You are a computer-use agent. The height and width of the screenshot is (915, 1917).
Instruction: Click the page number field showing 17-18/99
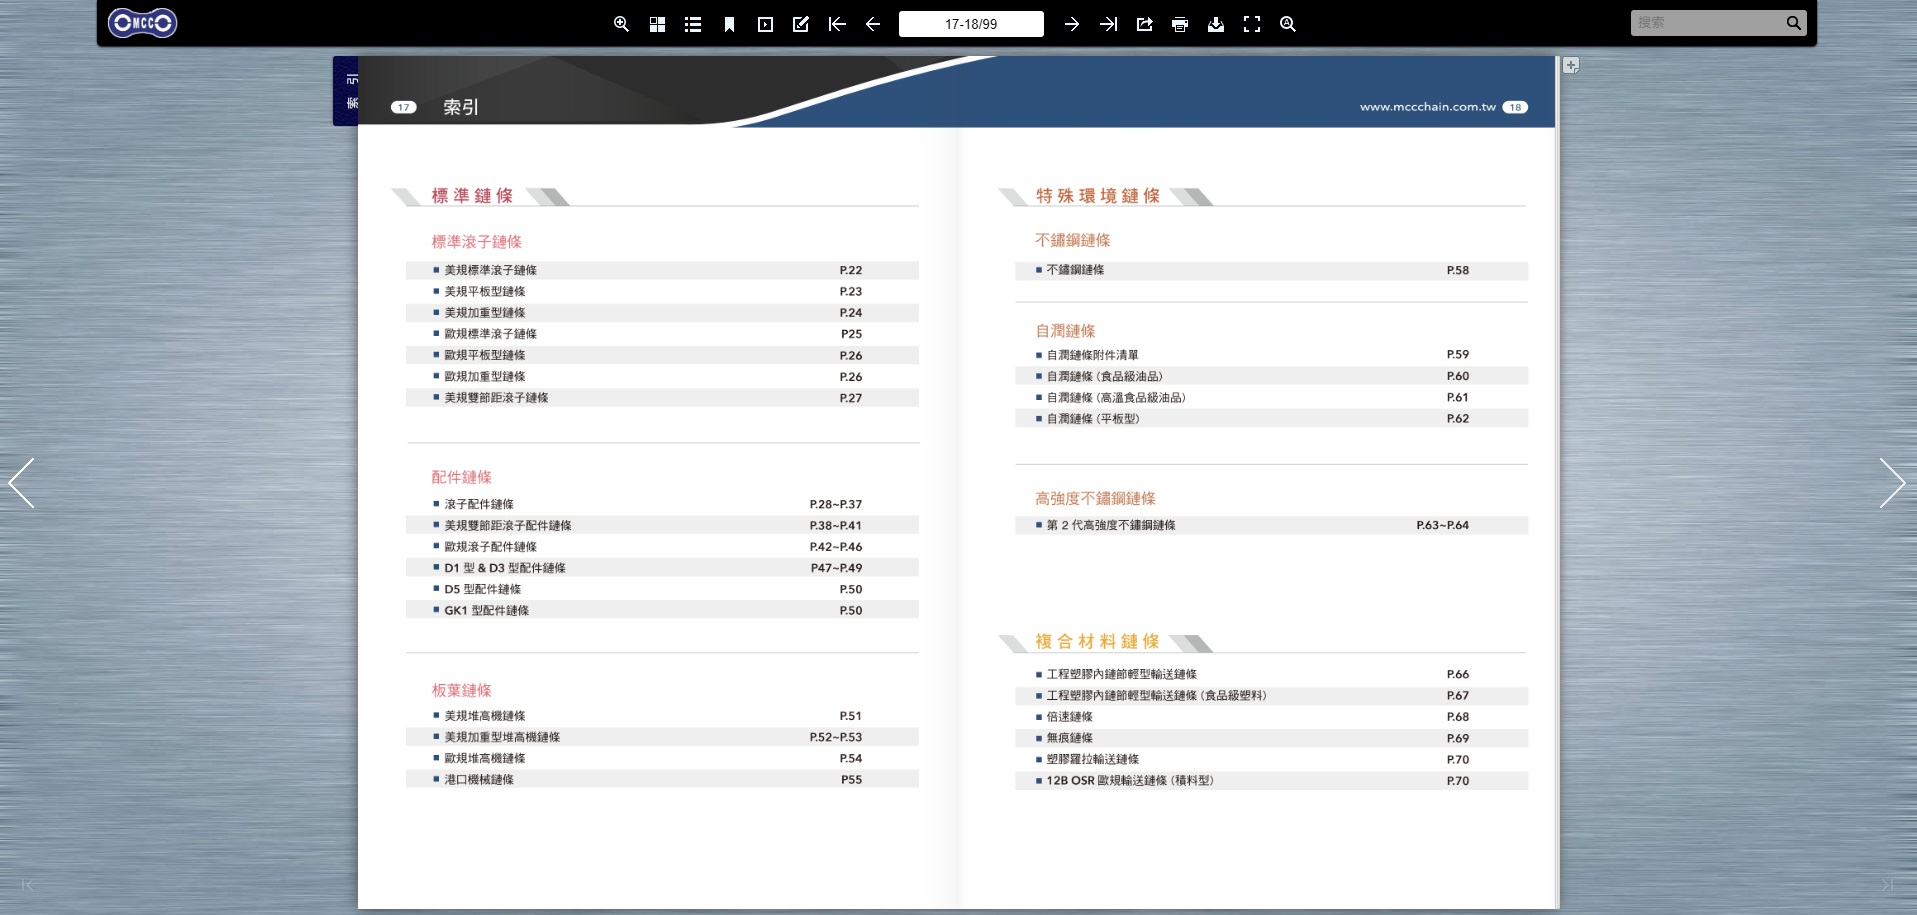click(x=970, y=24)
